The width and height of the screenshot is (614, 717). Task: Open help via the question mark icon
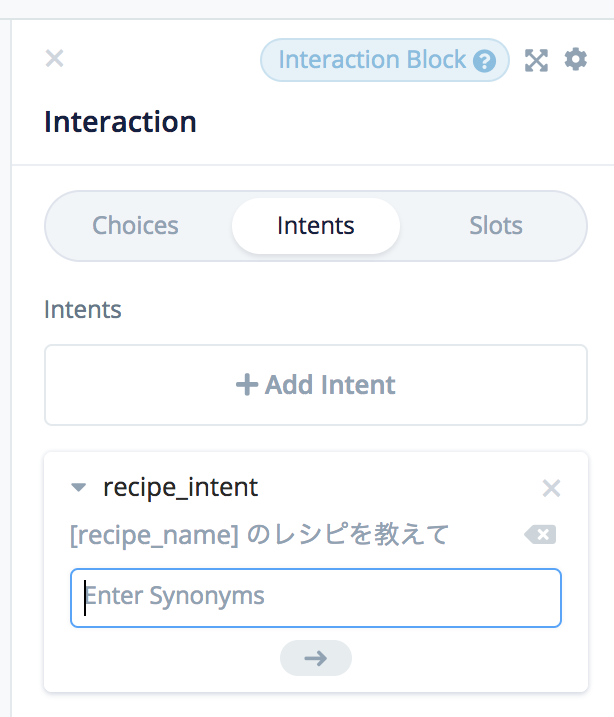485,61
